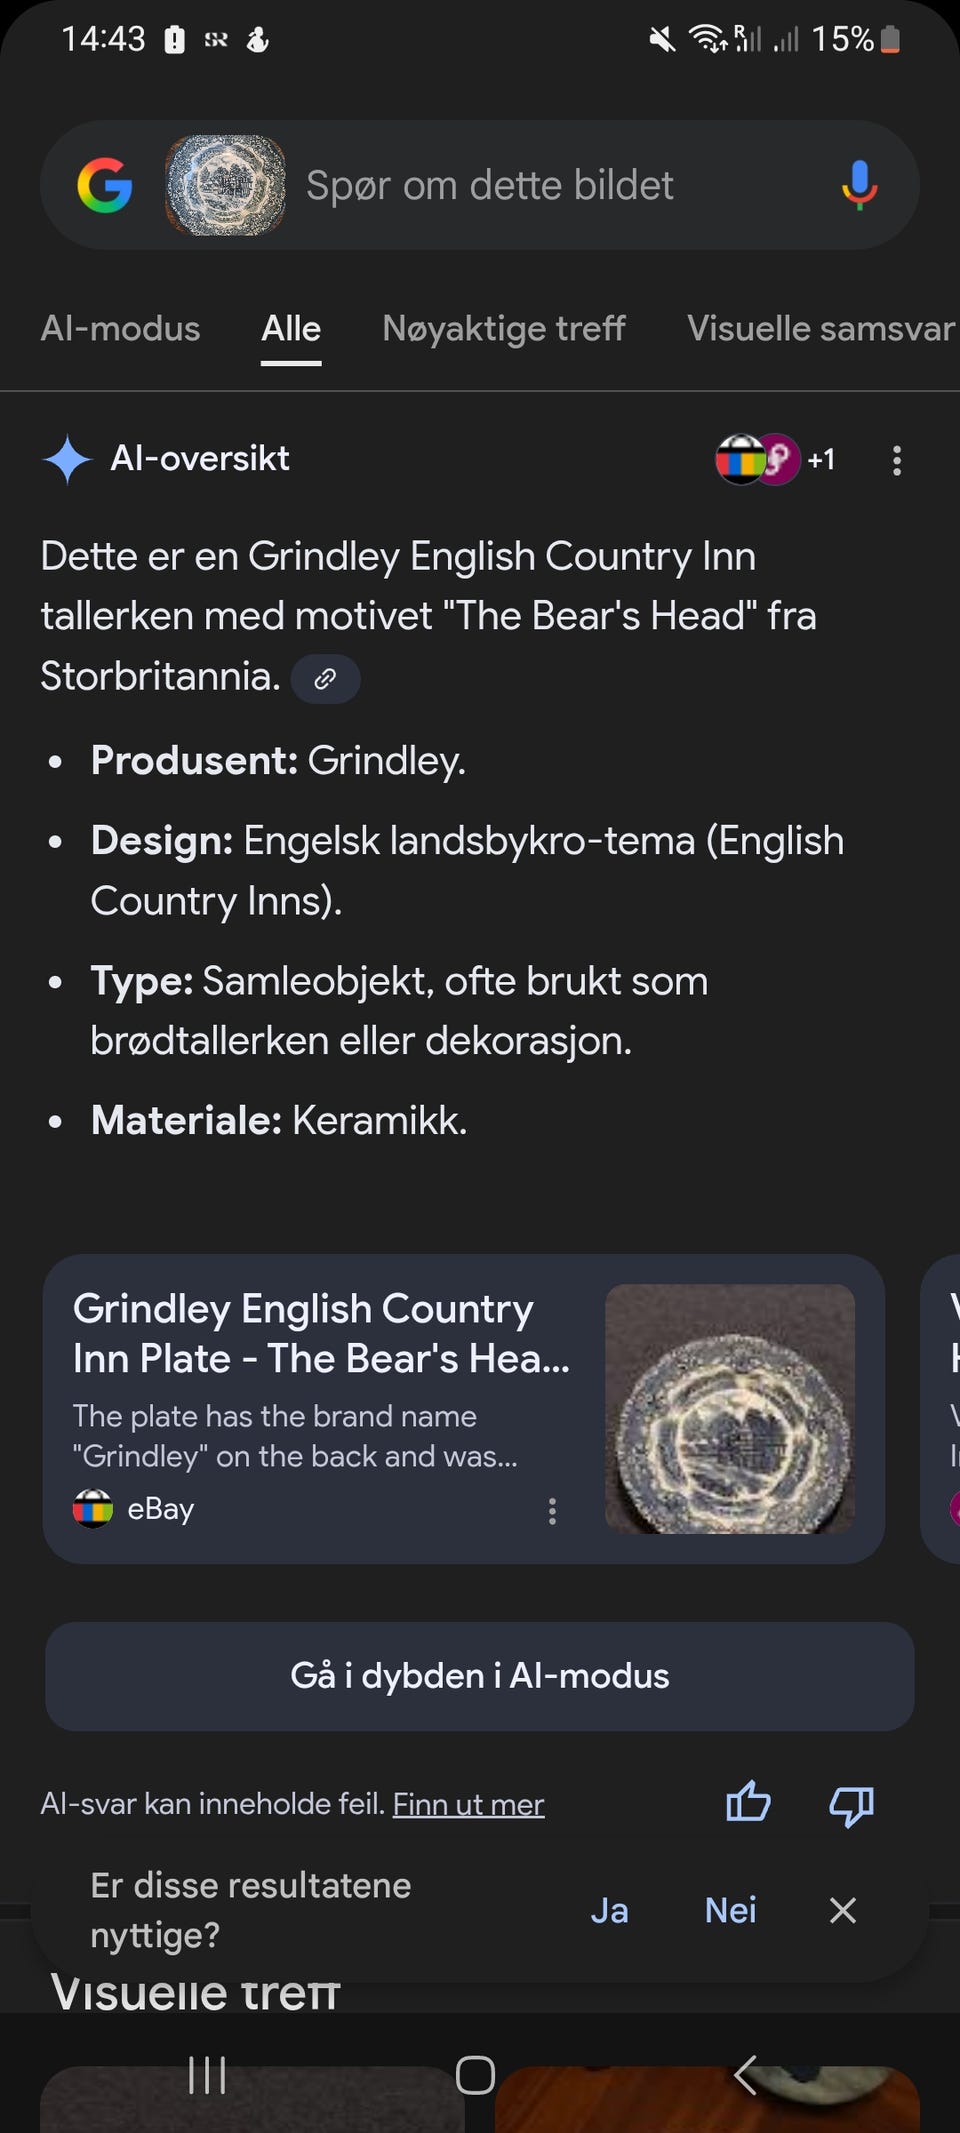View the eBay plate product thumbnail
Image resolution: width=960 pixels, height=2133 pixels.
[730, 1409]
